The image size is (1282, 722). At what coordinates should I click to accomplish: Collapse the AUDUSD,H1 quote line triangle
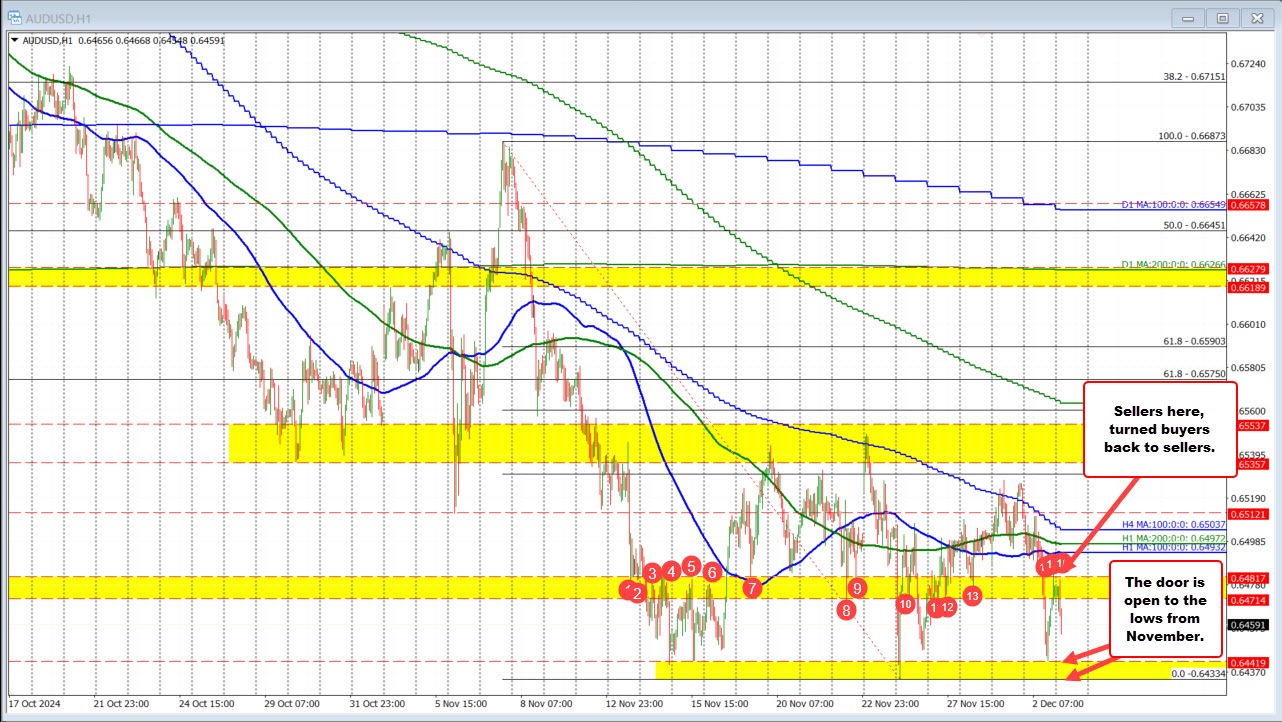pos(16,40)
